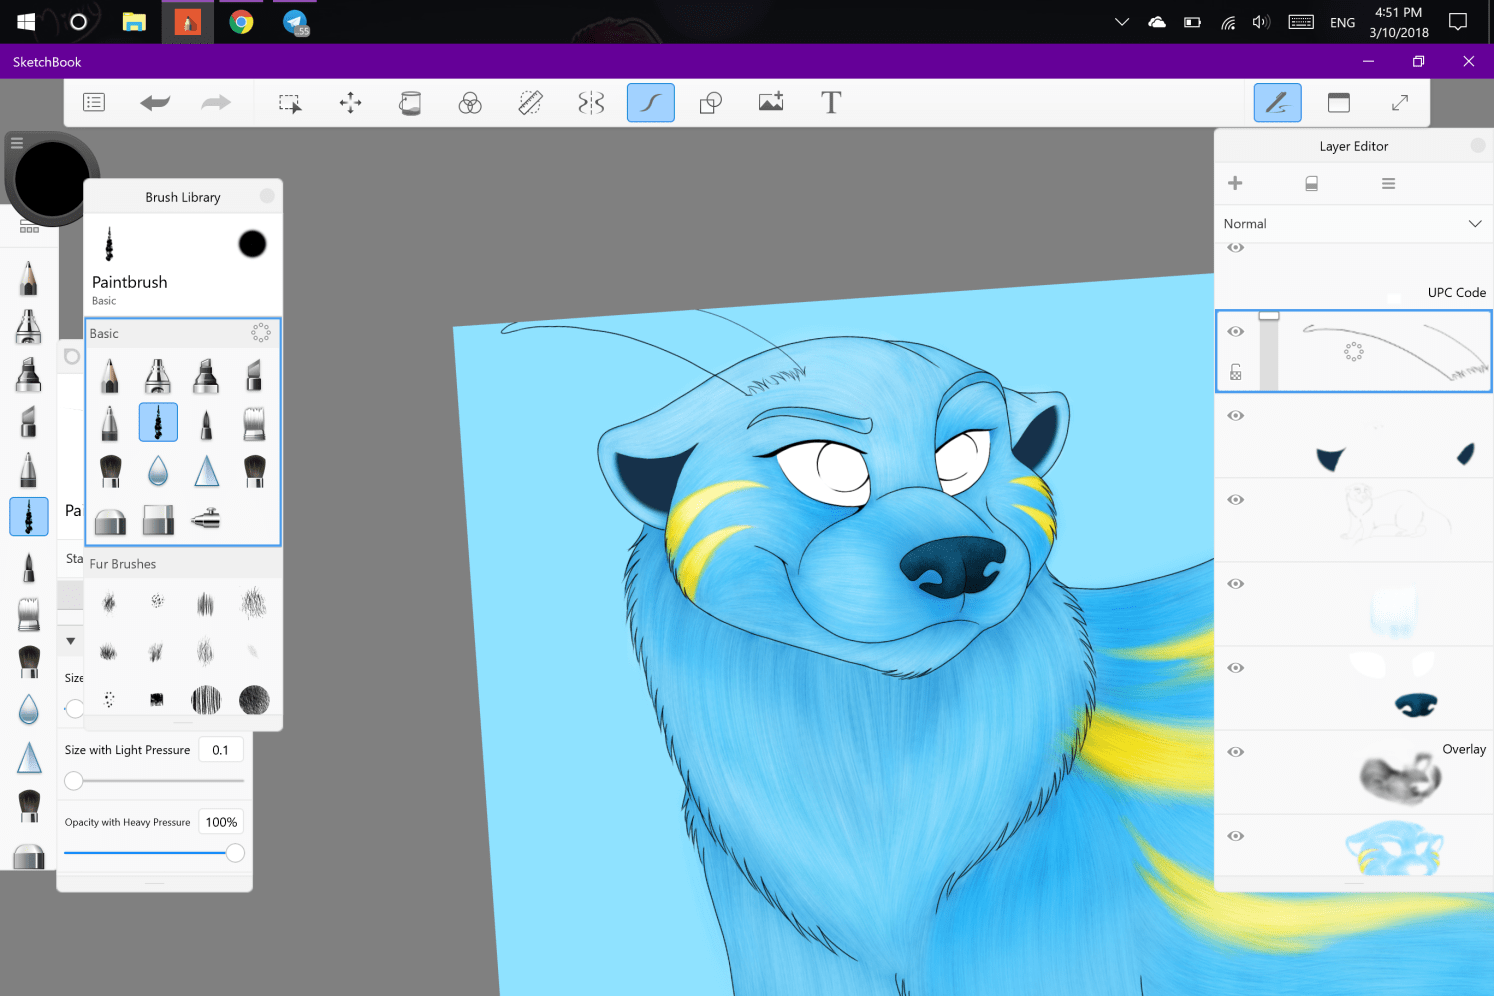Select the Flood Fill bucket tool

410,102
